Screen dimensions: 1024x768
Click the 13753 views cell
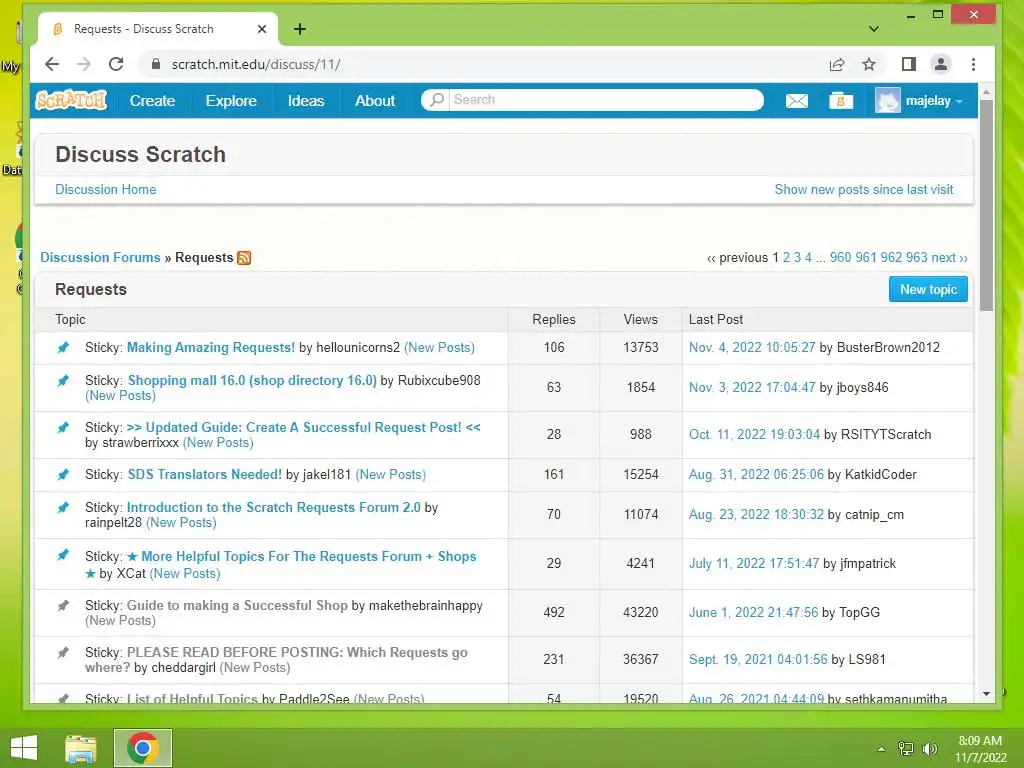coord(641,347)
